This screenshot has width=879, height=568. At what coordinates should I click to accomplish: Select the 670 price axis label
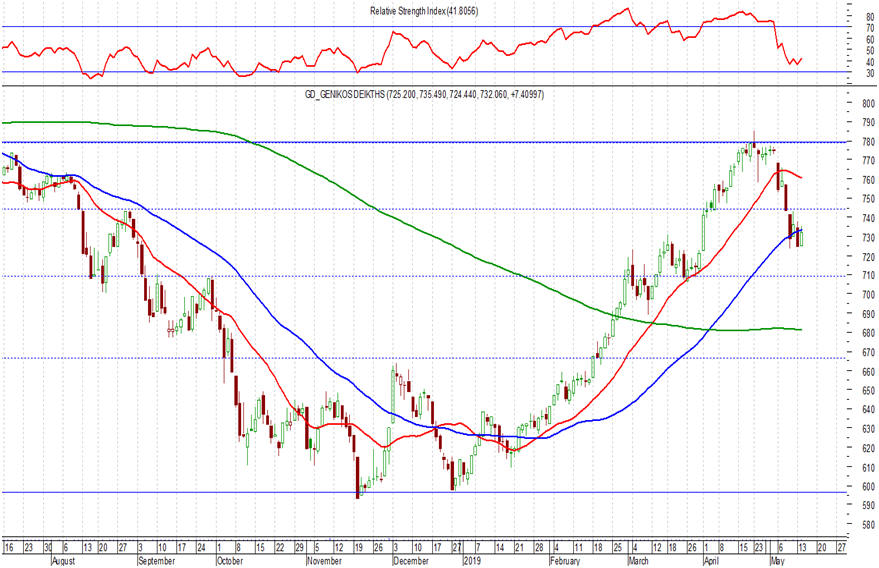[868, 352]
